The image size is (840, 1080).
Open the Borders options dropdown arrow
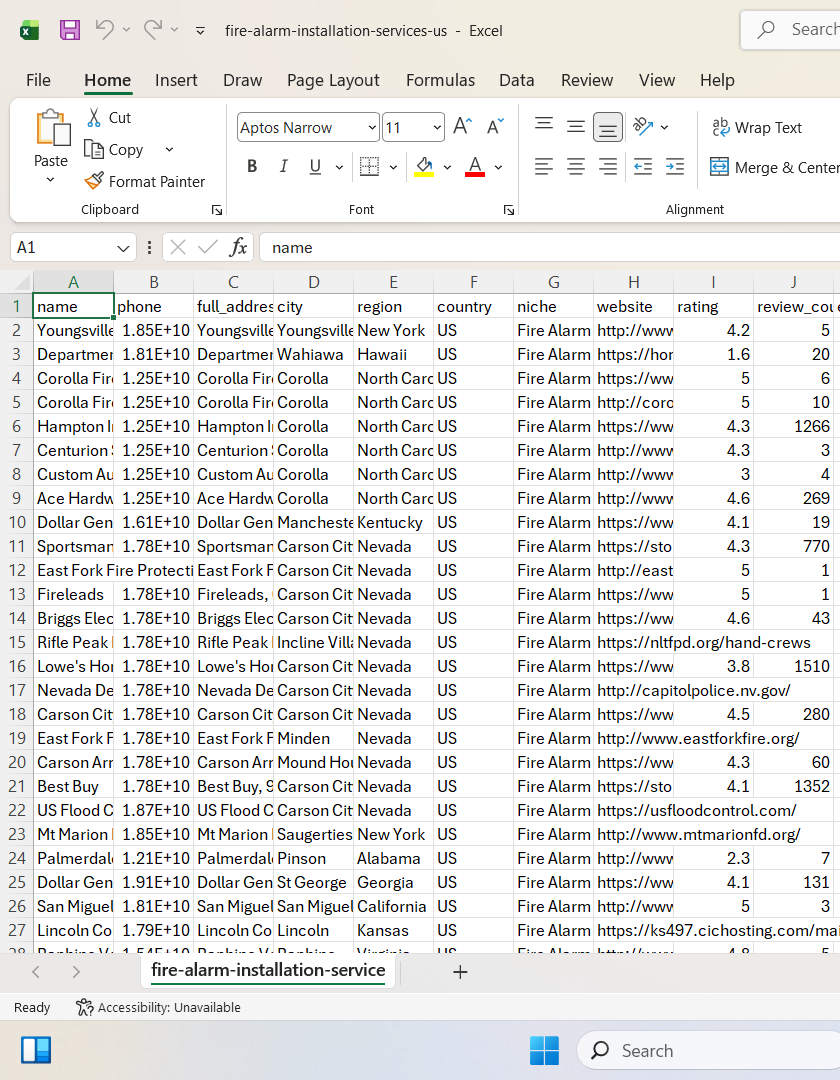pyautogui.click(x=393, y=167)
